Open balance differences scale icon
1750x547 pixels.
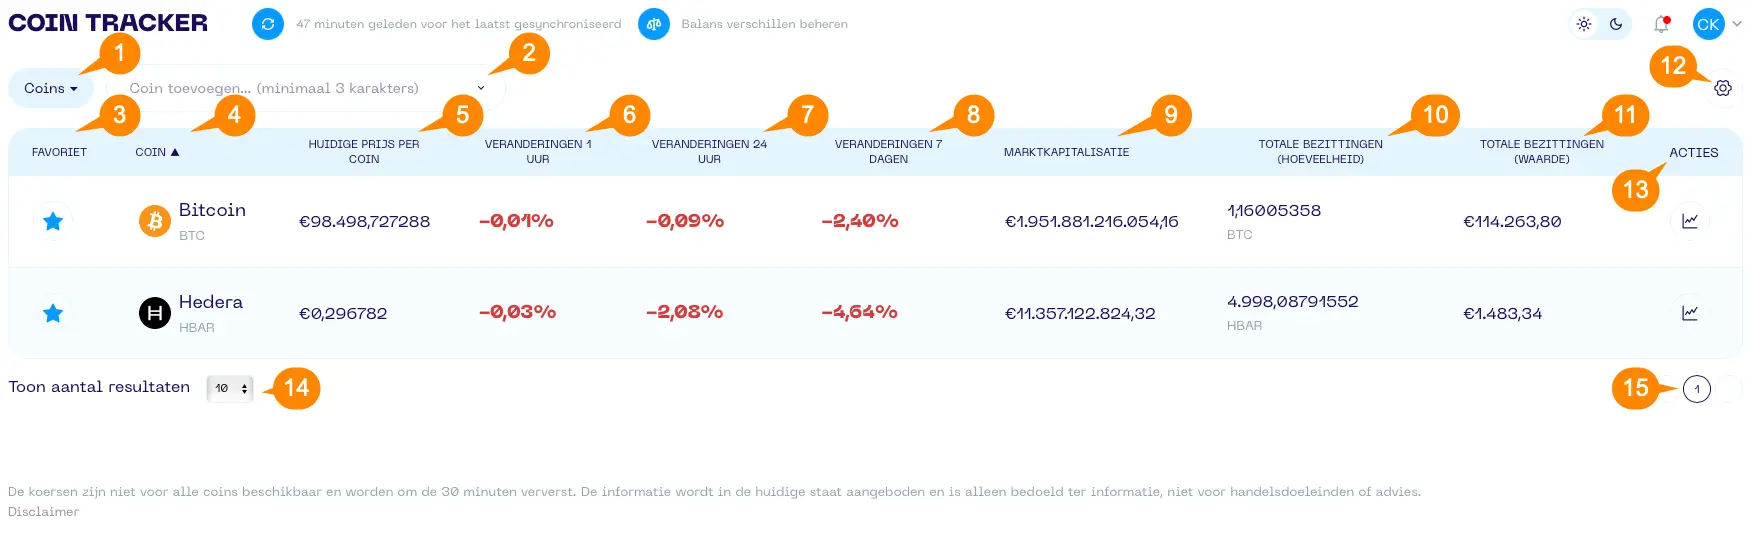click(x=654, y=24)
